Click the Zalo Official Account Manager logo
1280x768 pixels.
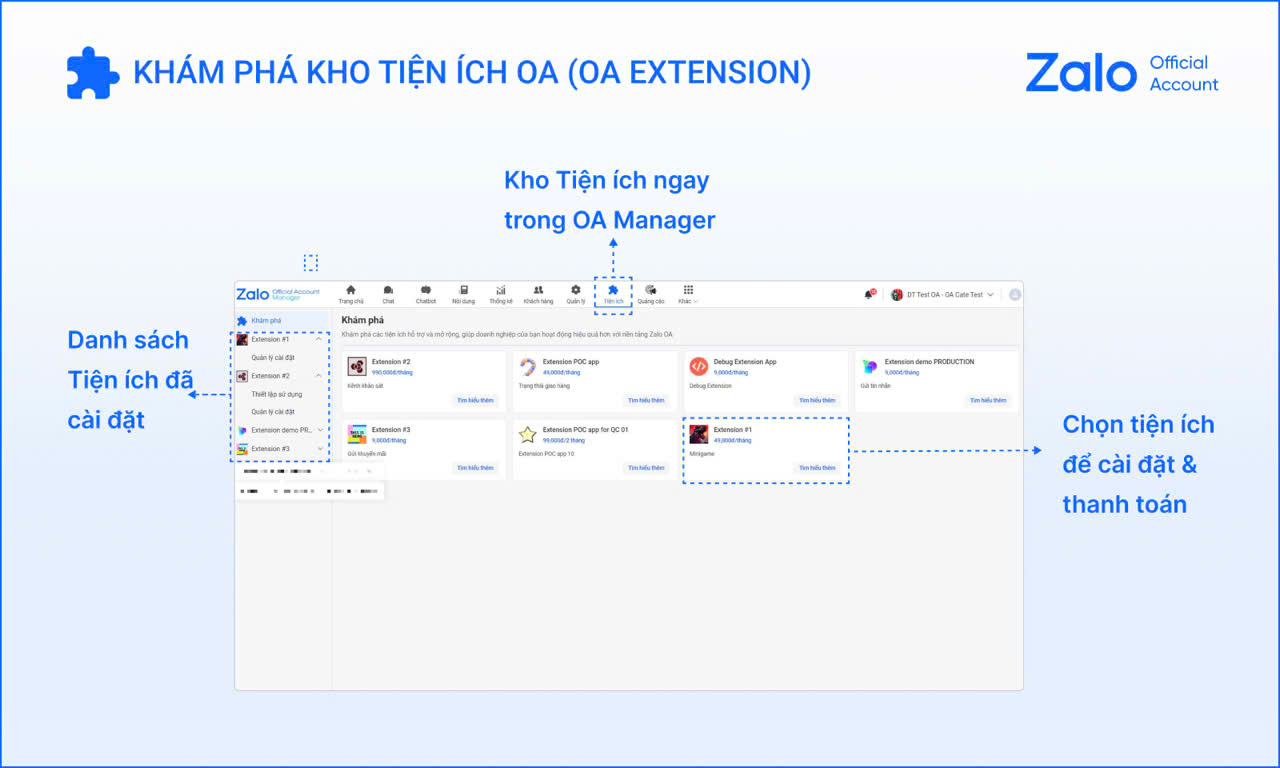[x=278, y=294]
